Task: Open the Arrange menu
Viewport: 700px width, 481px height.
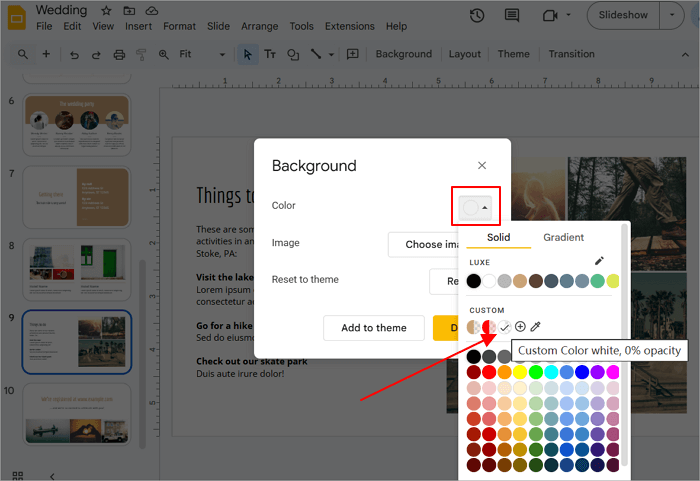Action: coord(259,26)
